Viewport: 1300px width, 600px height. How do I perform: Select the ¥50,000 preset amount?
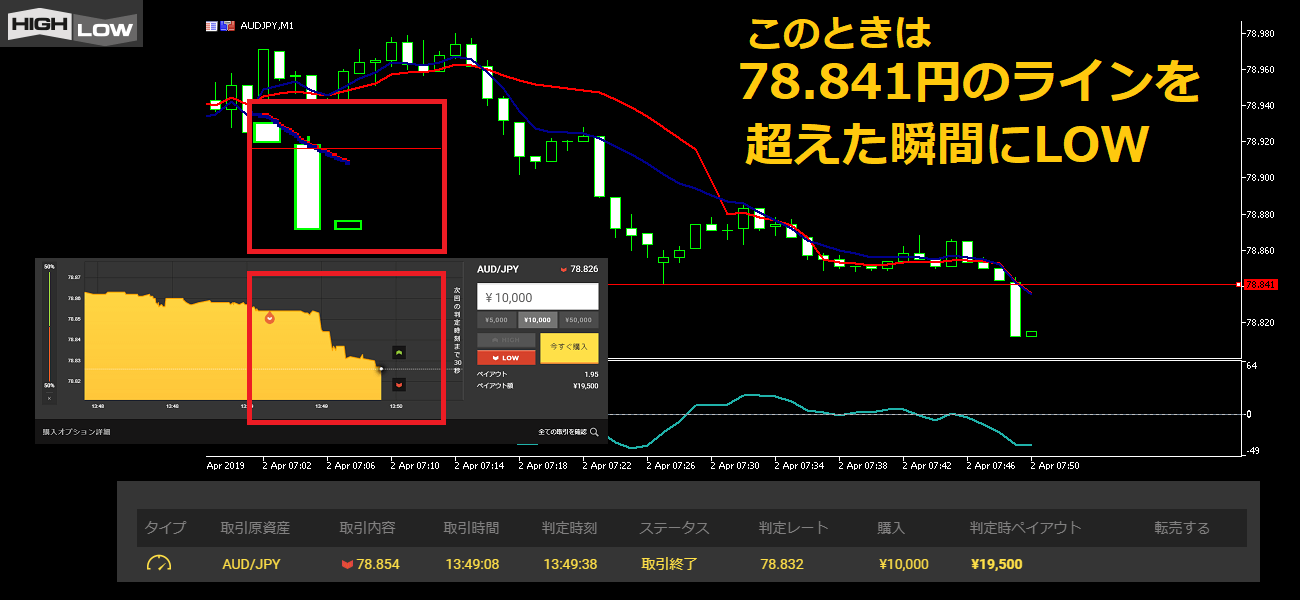(x=579, y=320)
